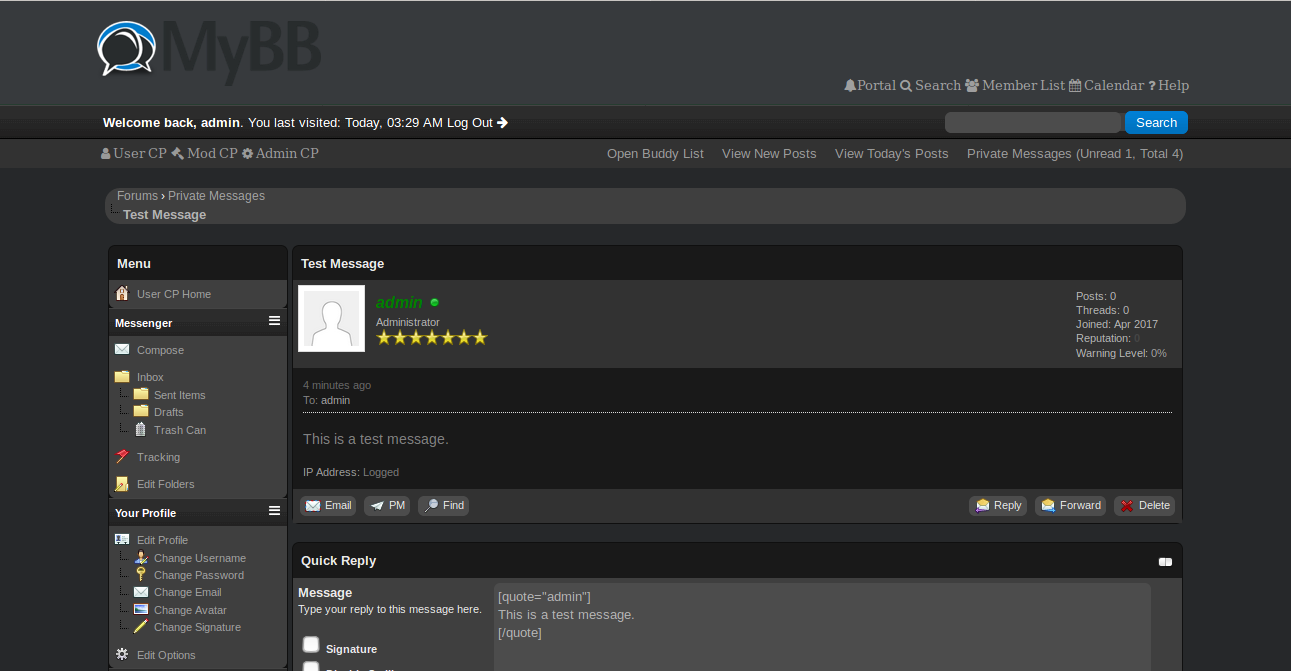
Task: Open the Calendar link
Action: point(1106,86)
